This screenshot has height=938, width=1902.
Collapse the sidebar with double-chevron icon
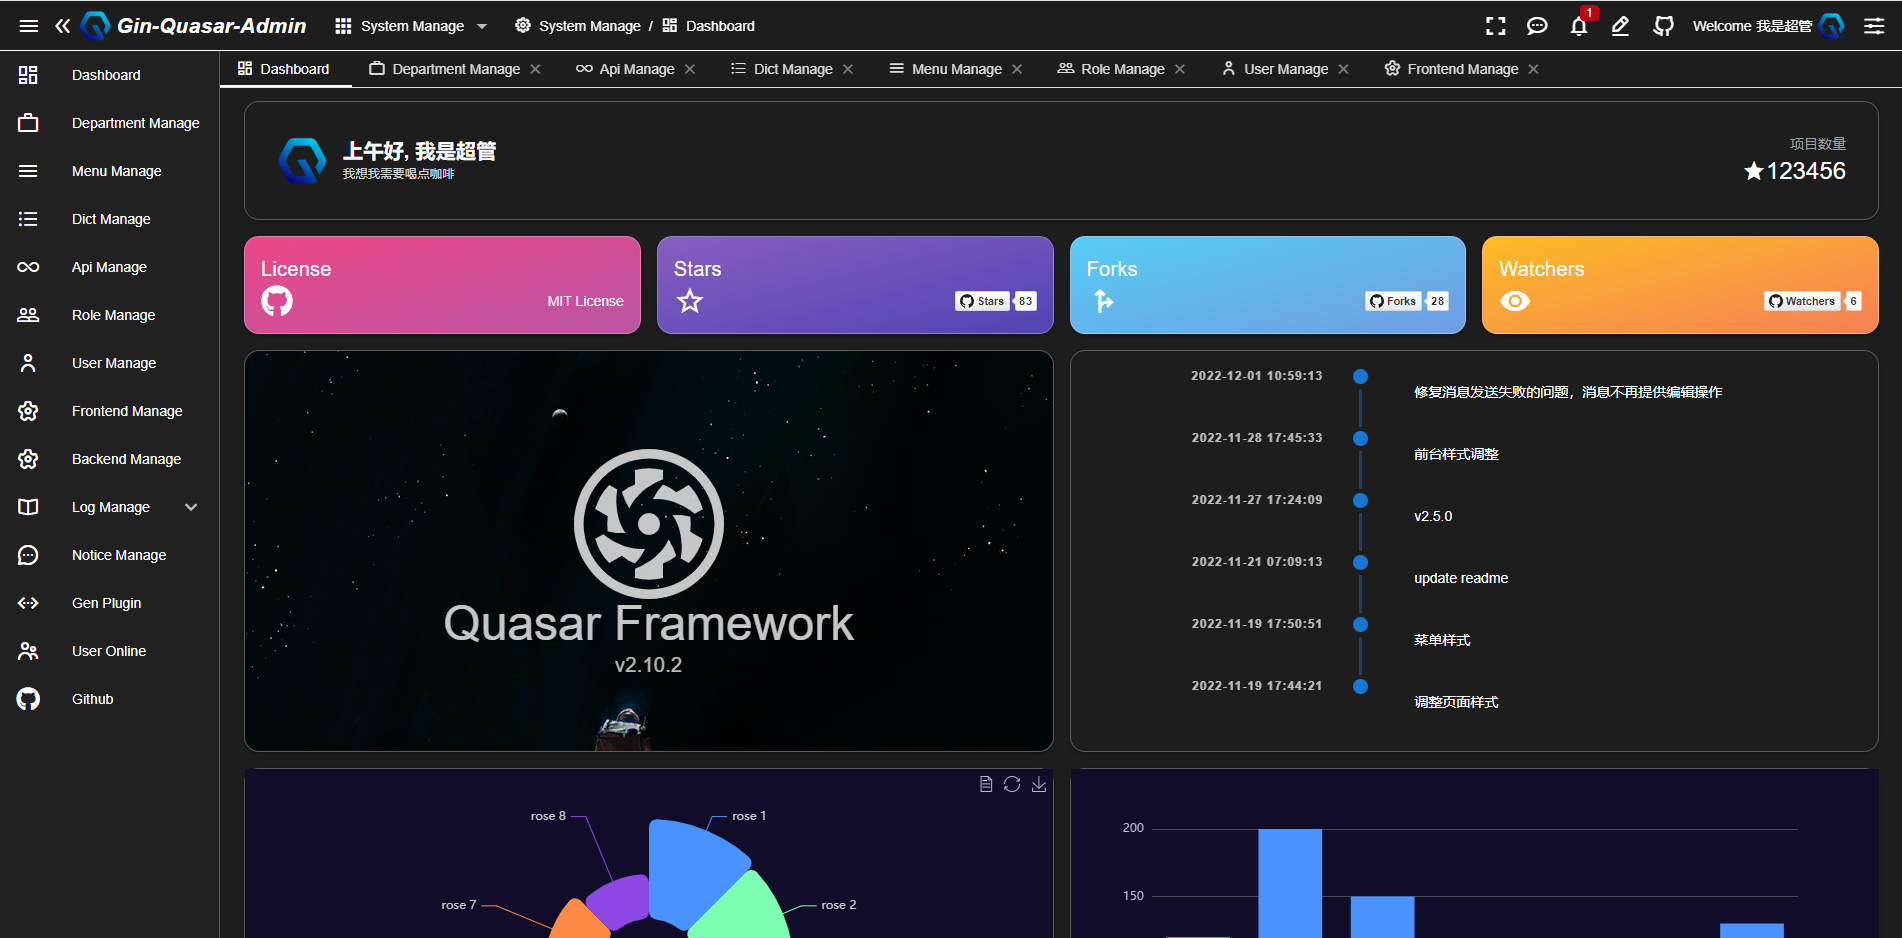pos(63,26)
